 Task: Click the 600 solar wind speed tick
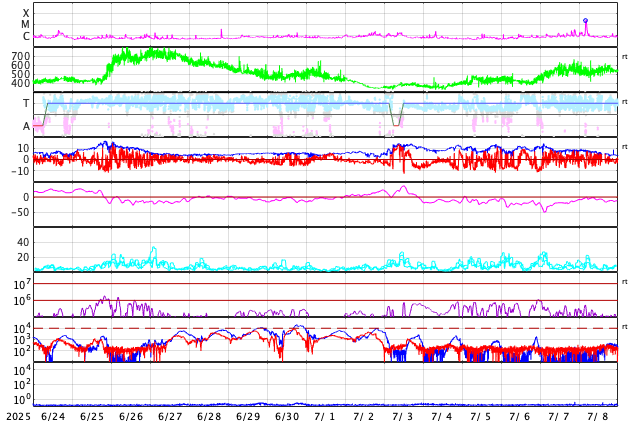pos(21,65)
